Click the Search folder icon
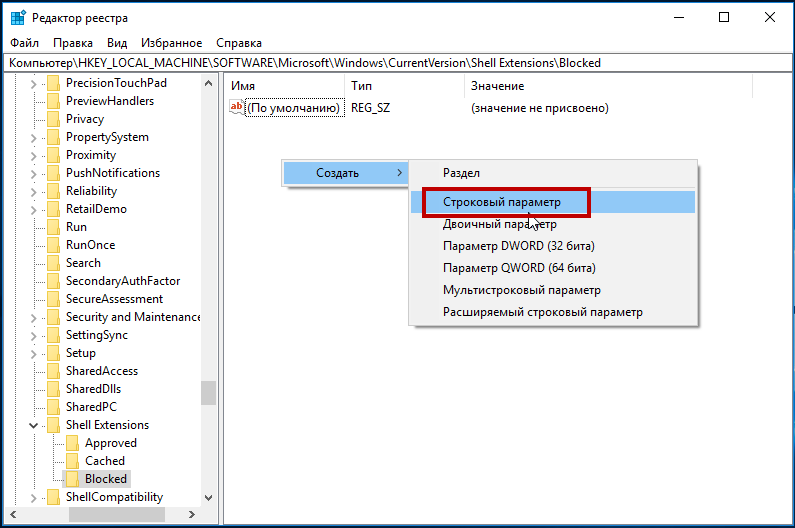795x528 pixels. pyautogui.click(x=53, y=263)
